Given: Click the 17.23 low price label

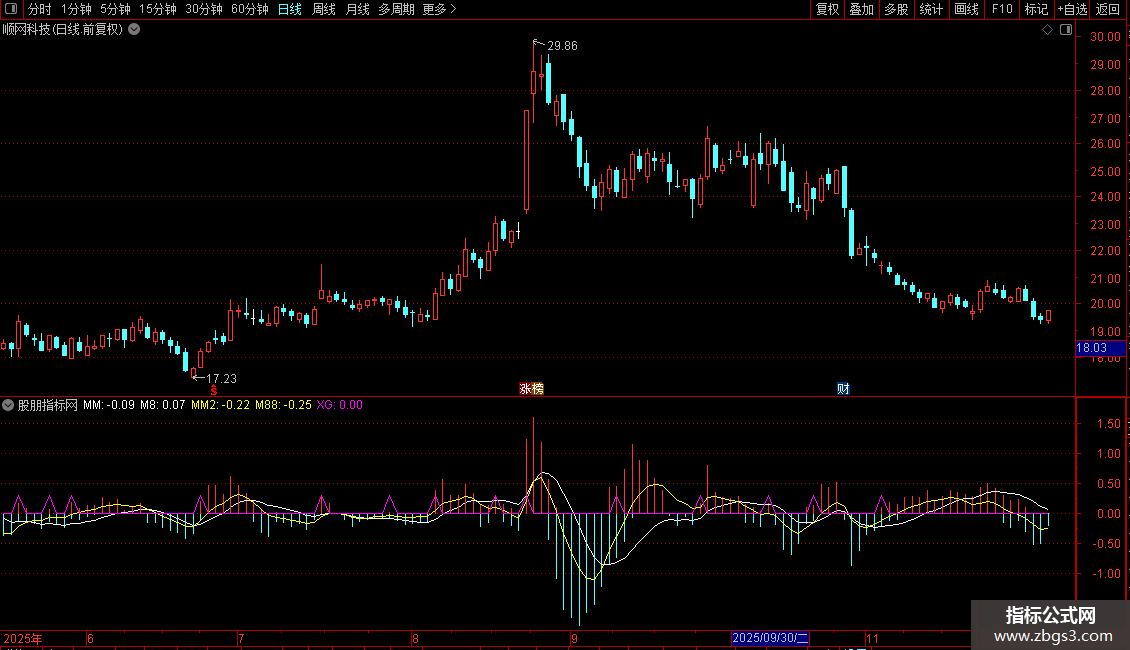Looking at the screenshot, I should coord(221,378).
